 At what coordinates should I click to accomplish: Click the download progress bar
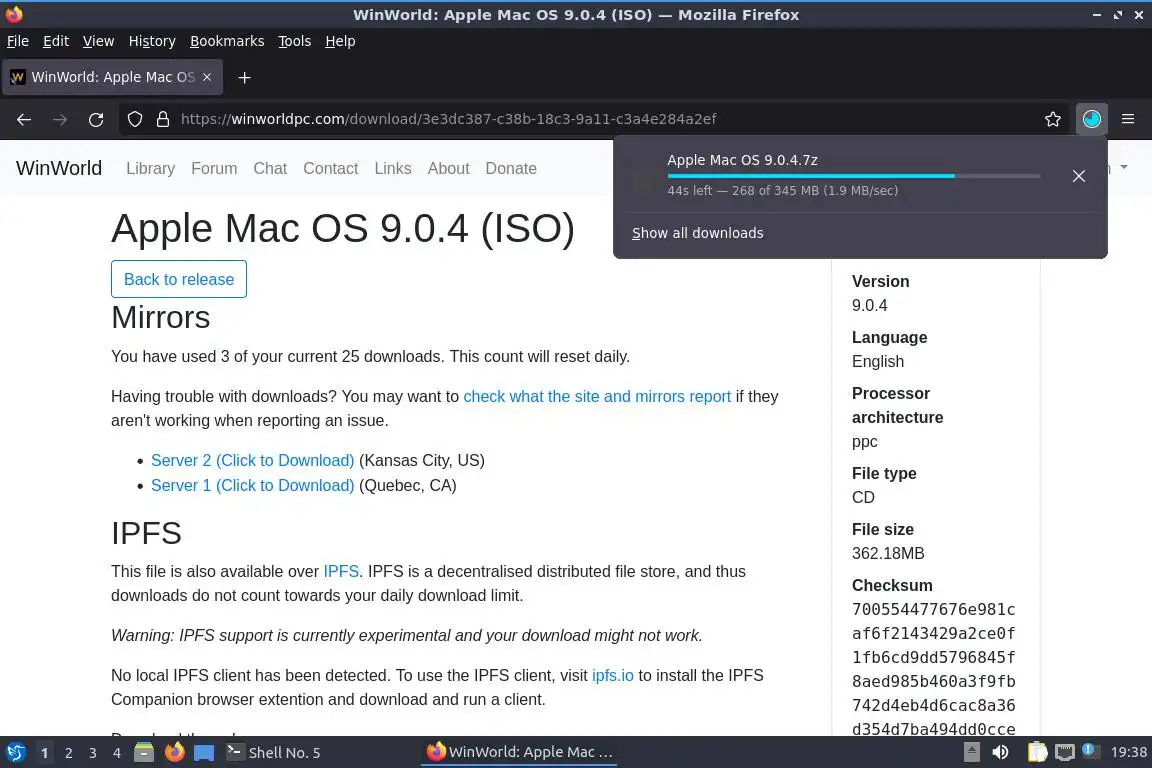coord(854,176)
